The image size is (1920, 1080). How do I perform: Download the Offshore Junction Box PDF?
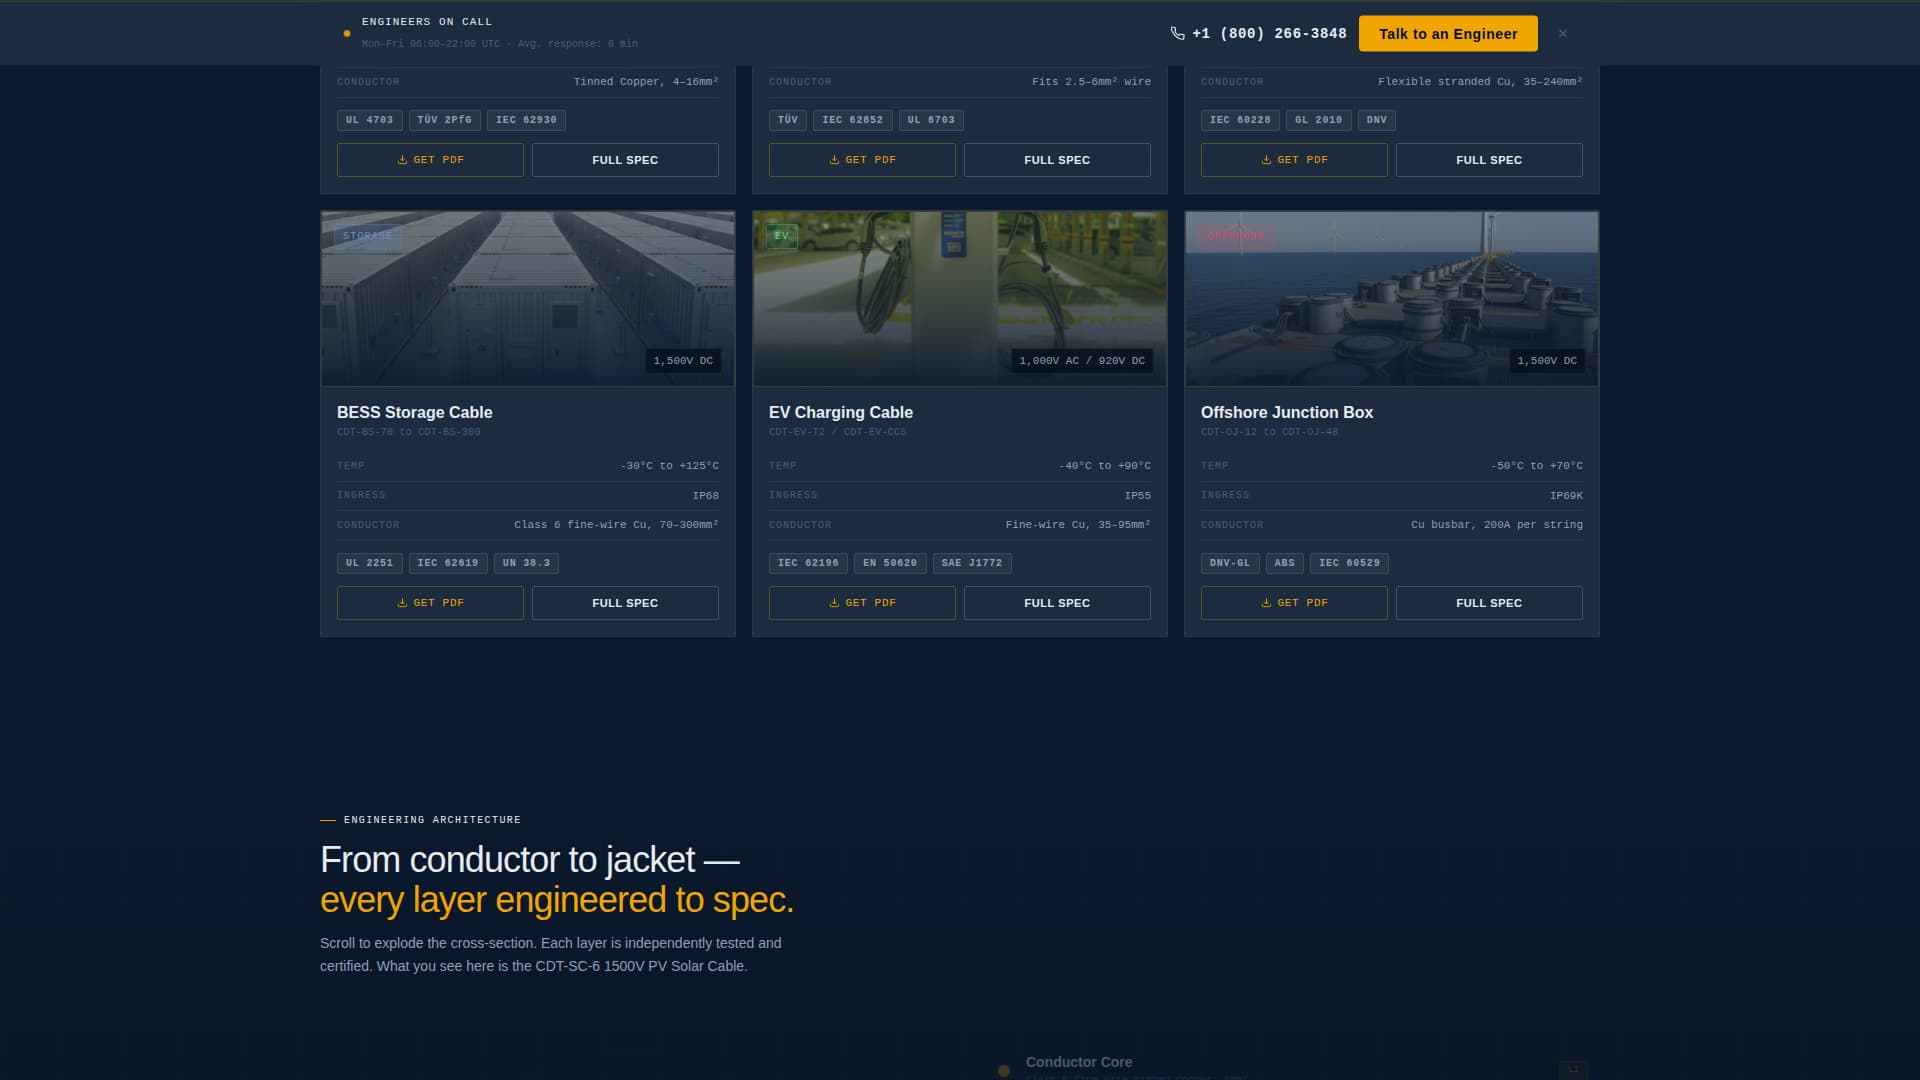1294,603
